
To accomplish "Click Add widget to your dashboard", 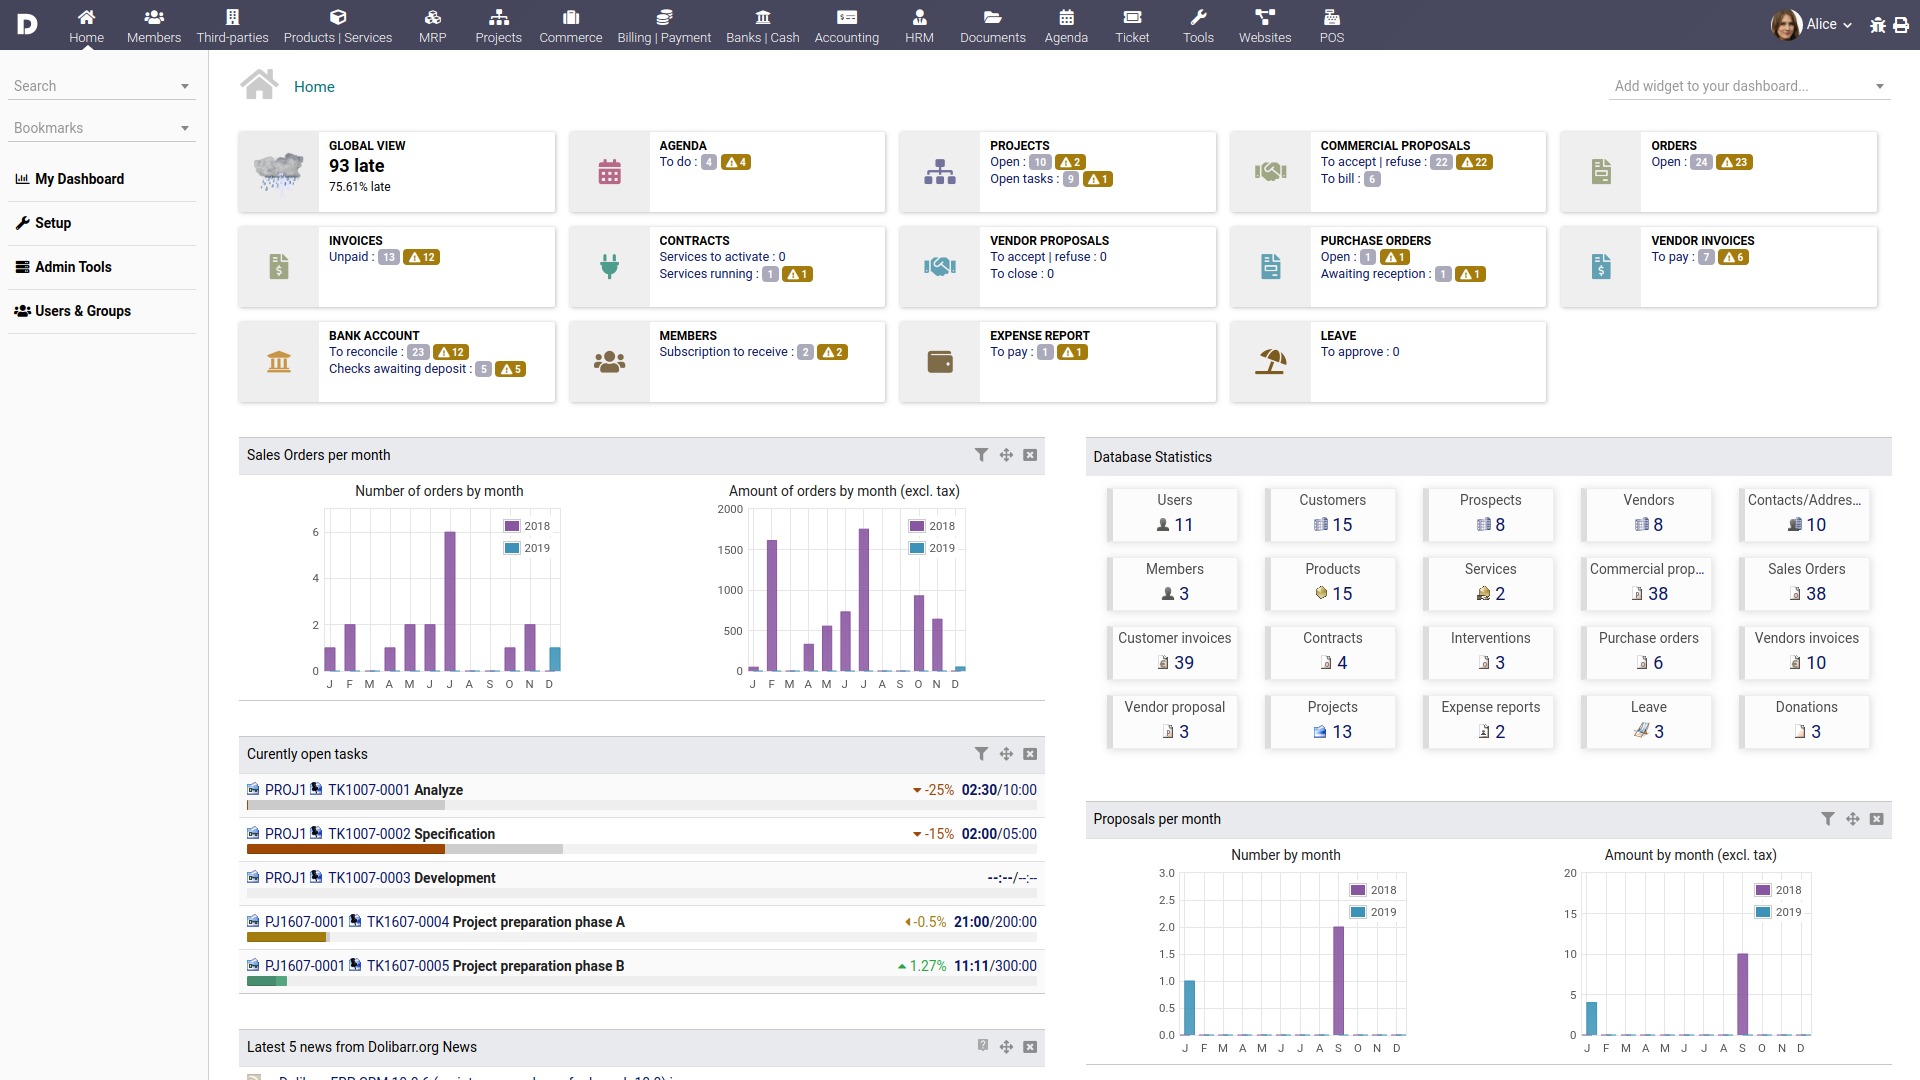I will 1741,86.
